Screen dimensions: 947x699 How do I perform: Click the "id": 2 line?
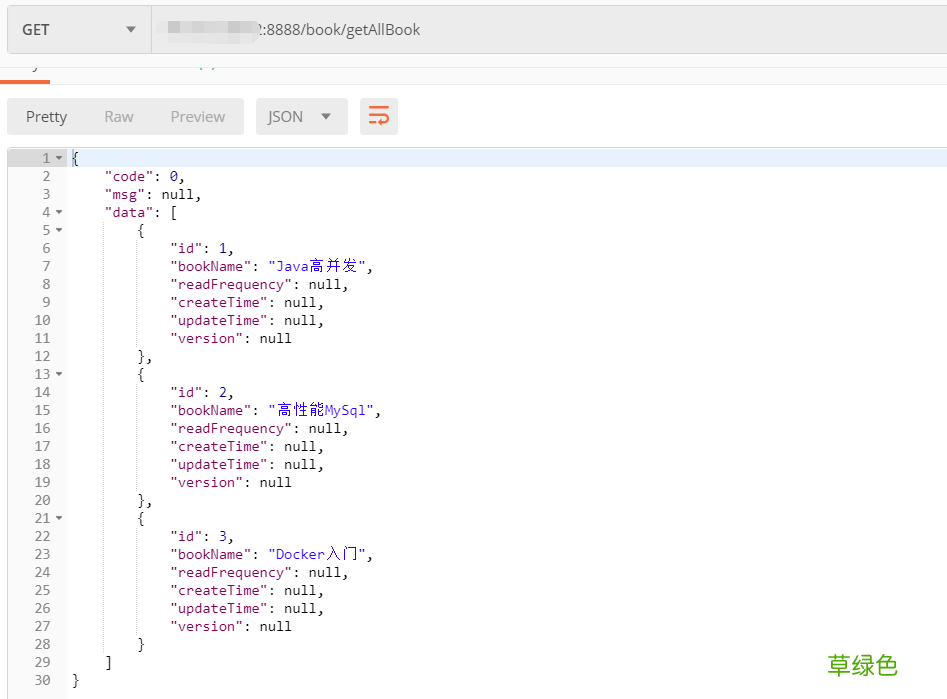point(202,392)
